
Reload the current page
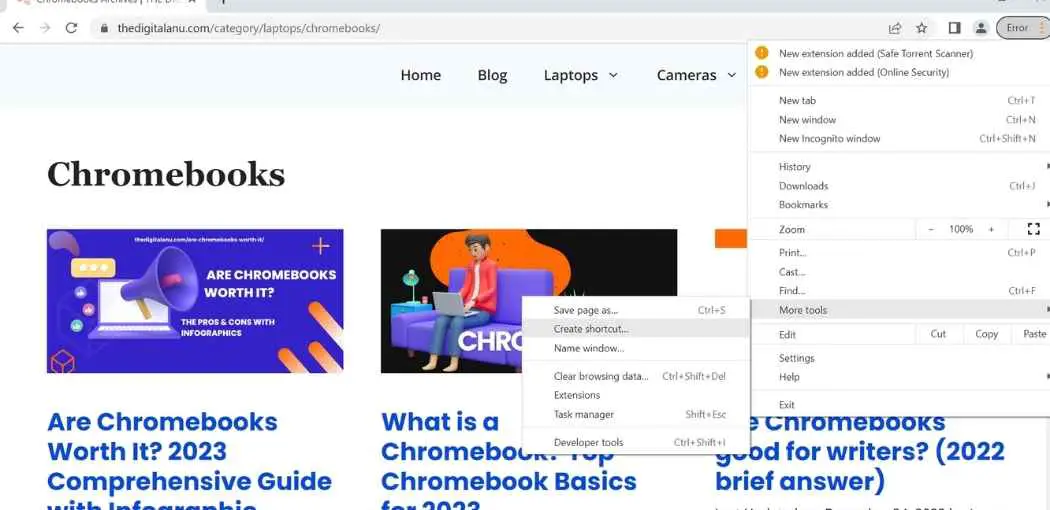[72, 28]
